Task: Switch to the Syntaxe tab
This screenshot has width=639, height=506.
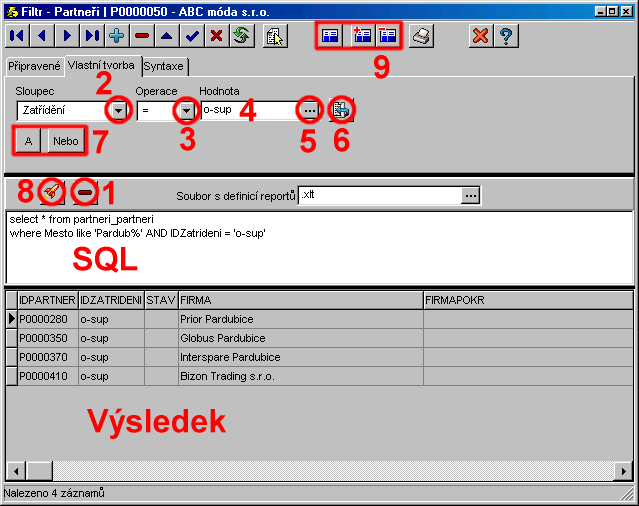Action: [x=163, y=66]
